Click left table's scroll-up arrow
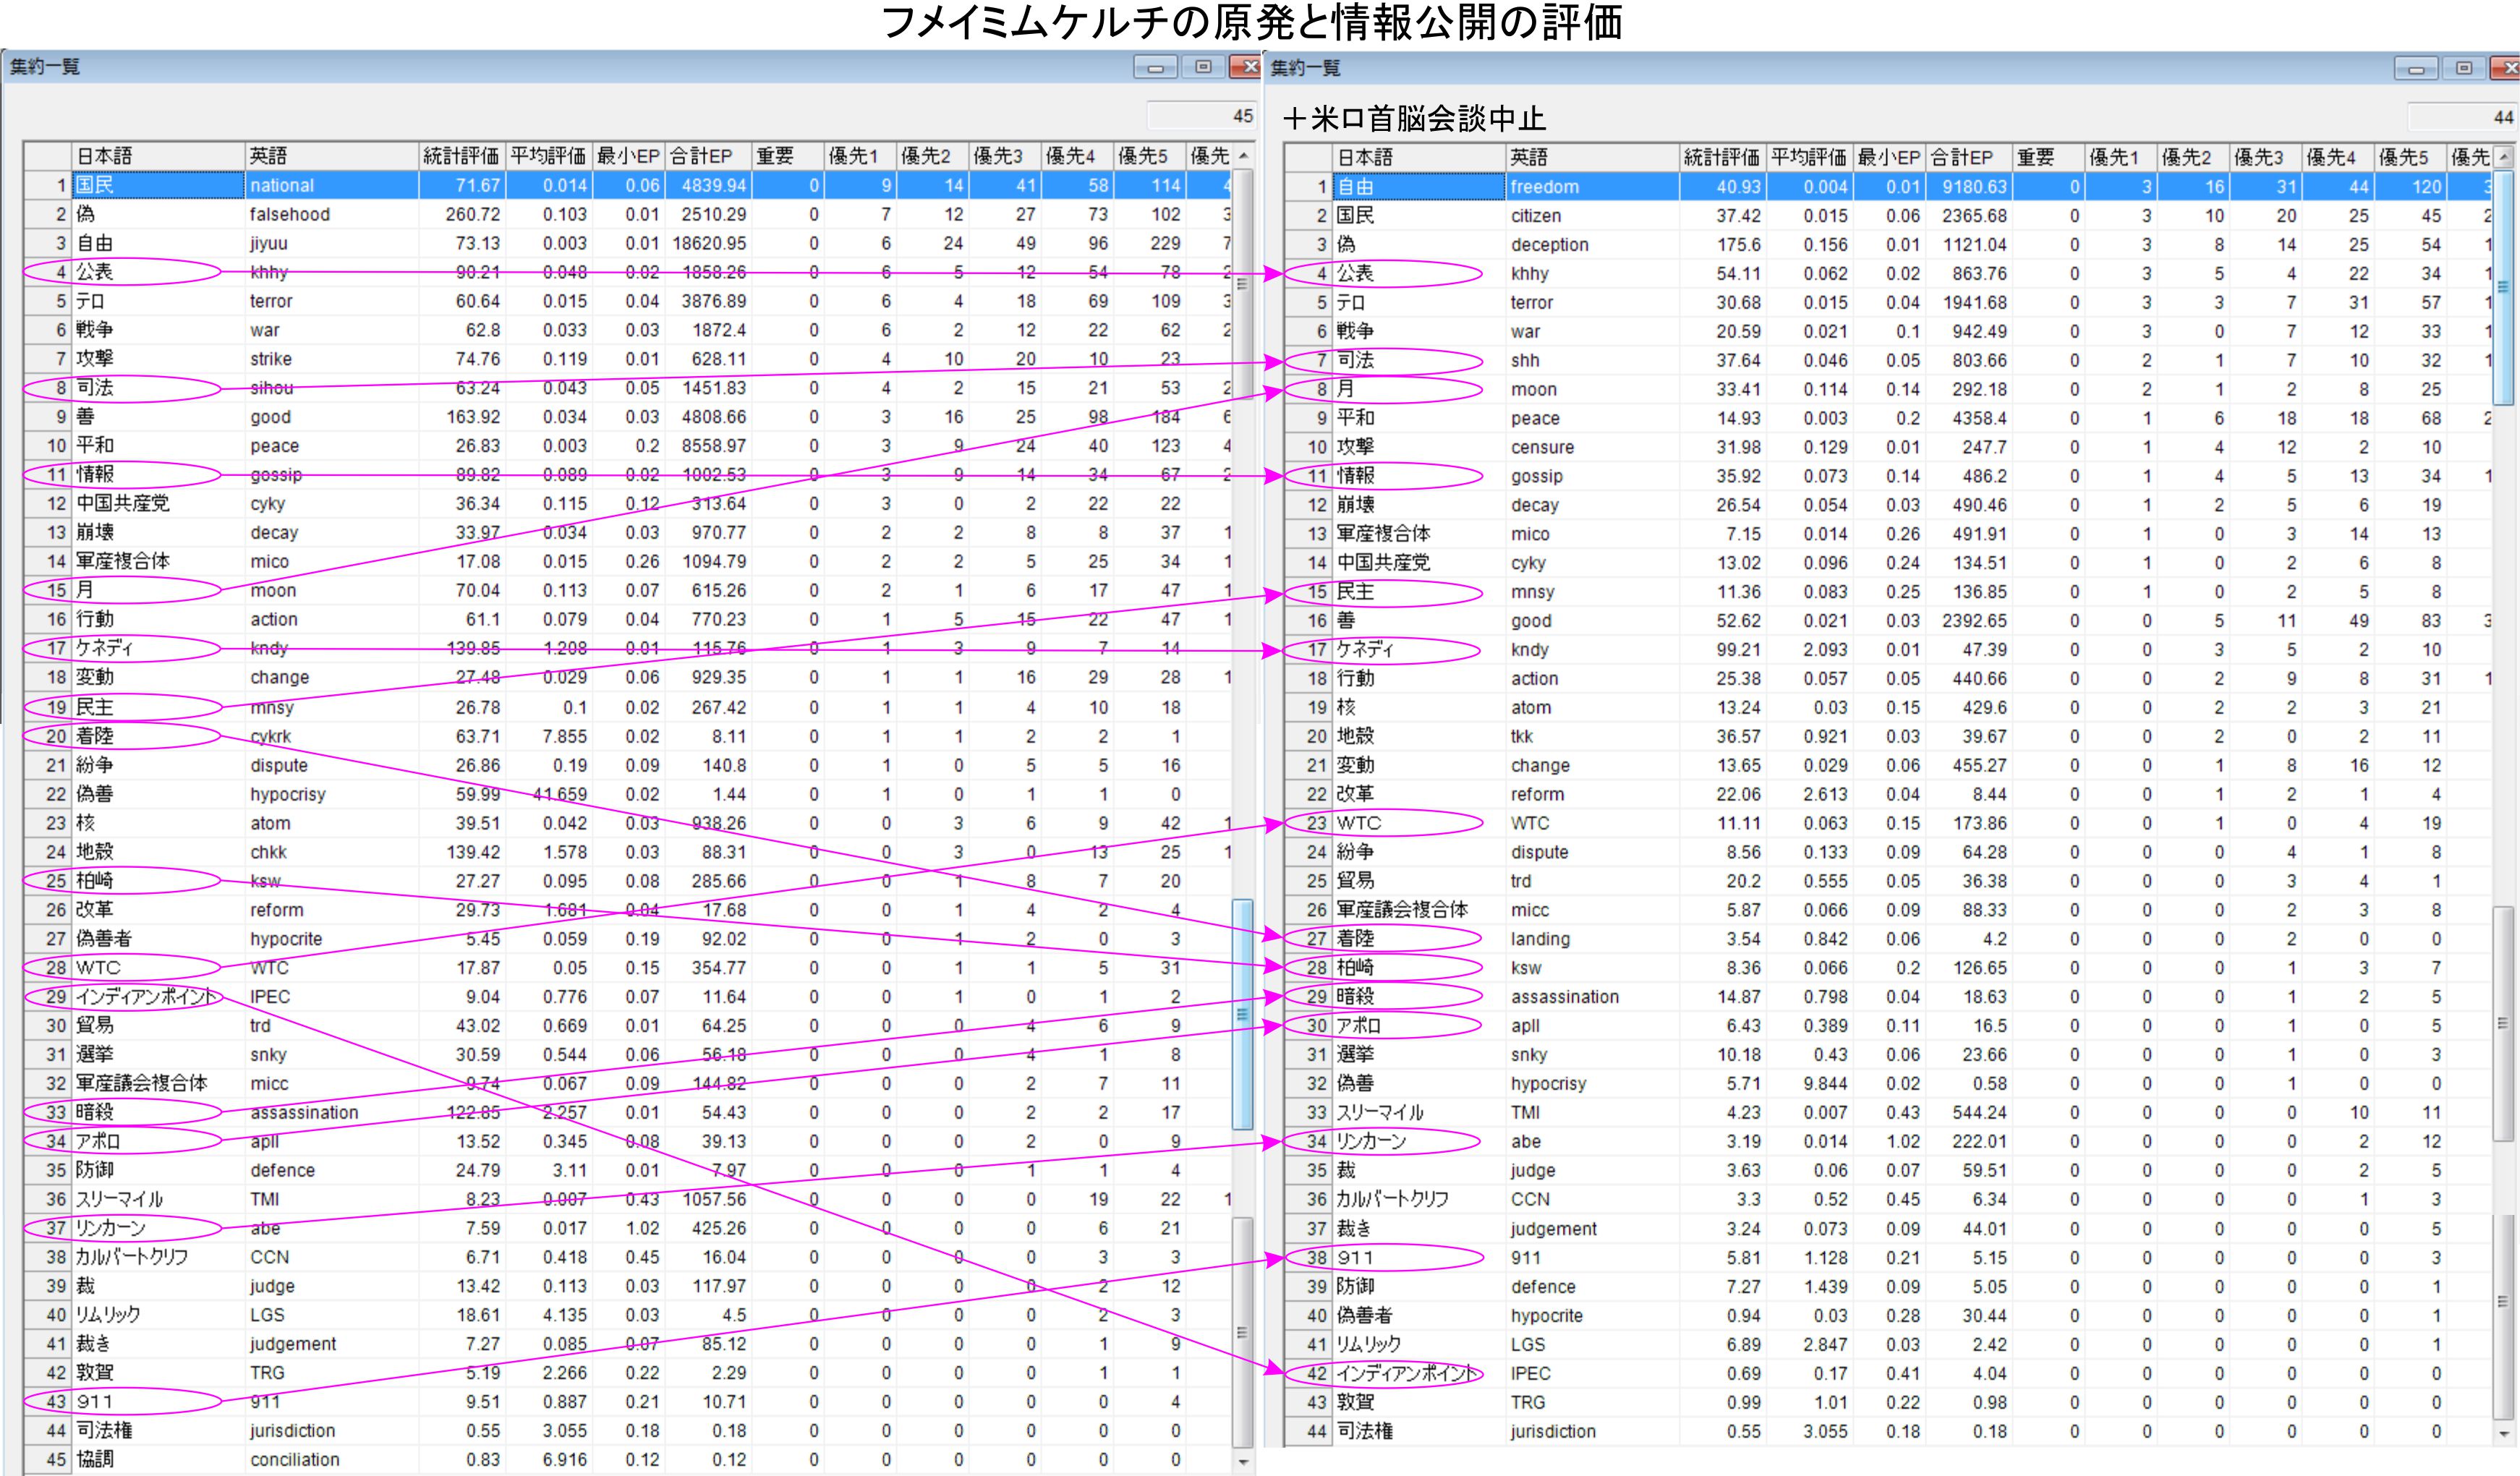2520x1476 pixels. (1243, 156)
